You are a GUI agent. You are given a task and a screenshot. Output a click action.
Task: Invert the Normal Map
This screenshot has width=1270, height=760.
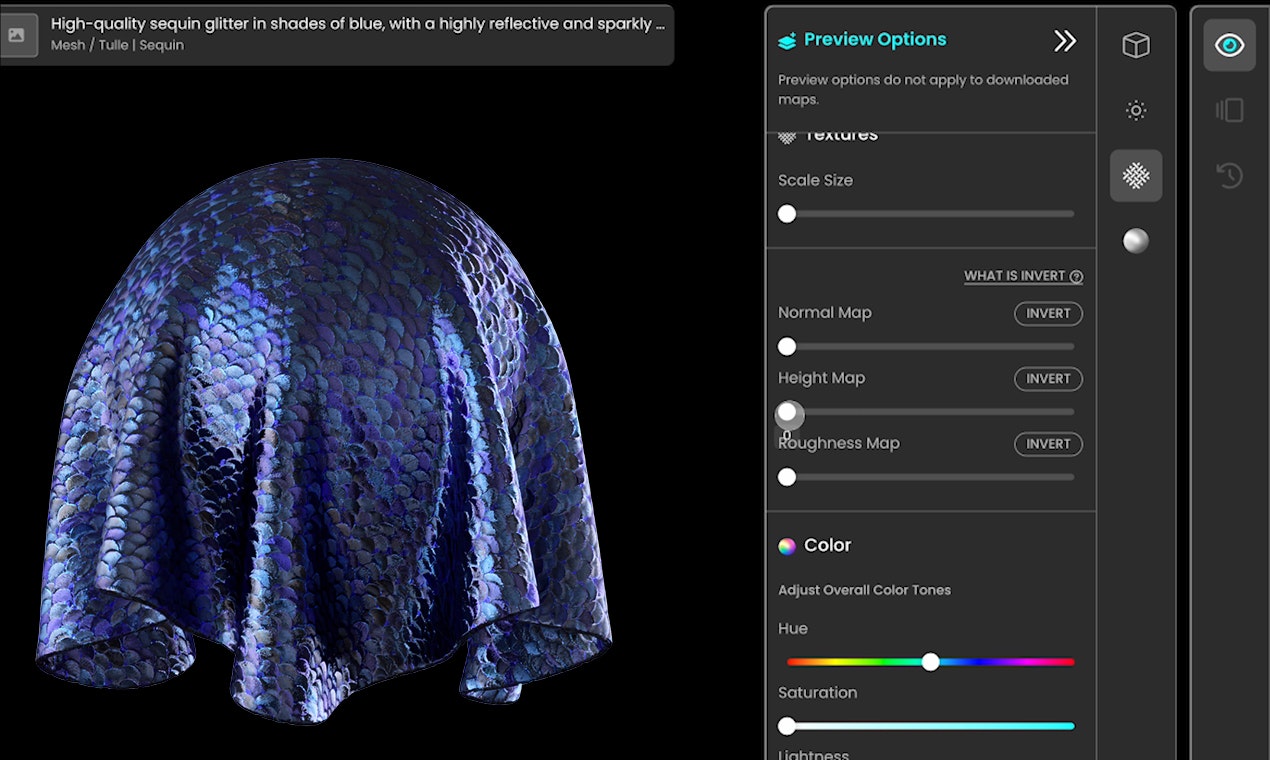point(1048,313)
